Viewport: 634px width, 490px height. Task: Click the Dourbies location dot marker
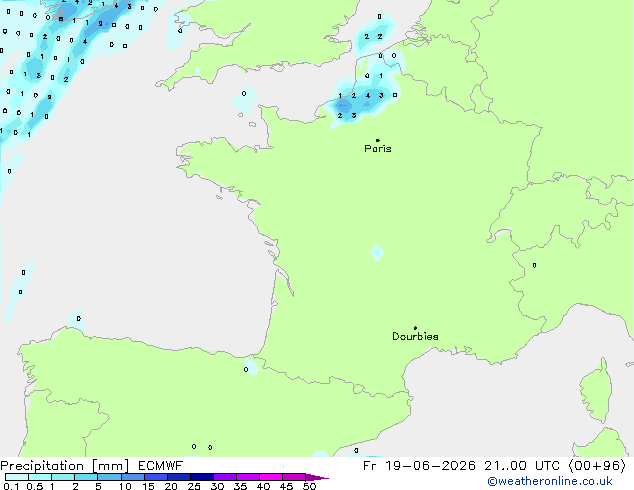[x=415, y=328]
